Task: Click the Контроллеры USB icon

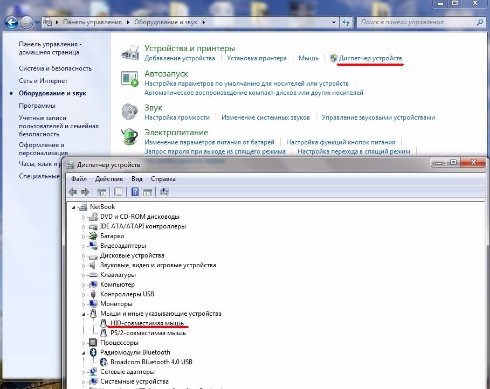Action: point(93,294)
